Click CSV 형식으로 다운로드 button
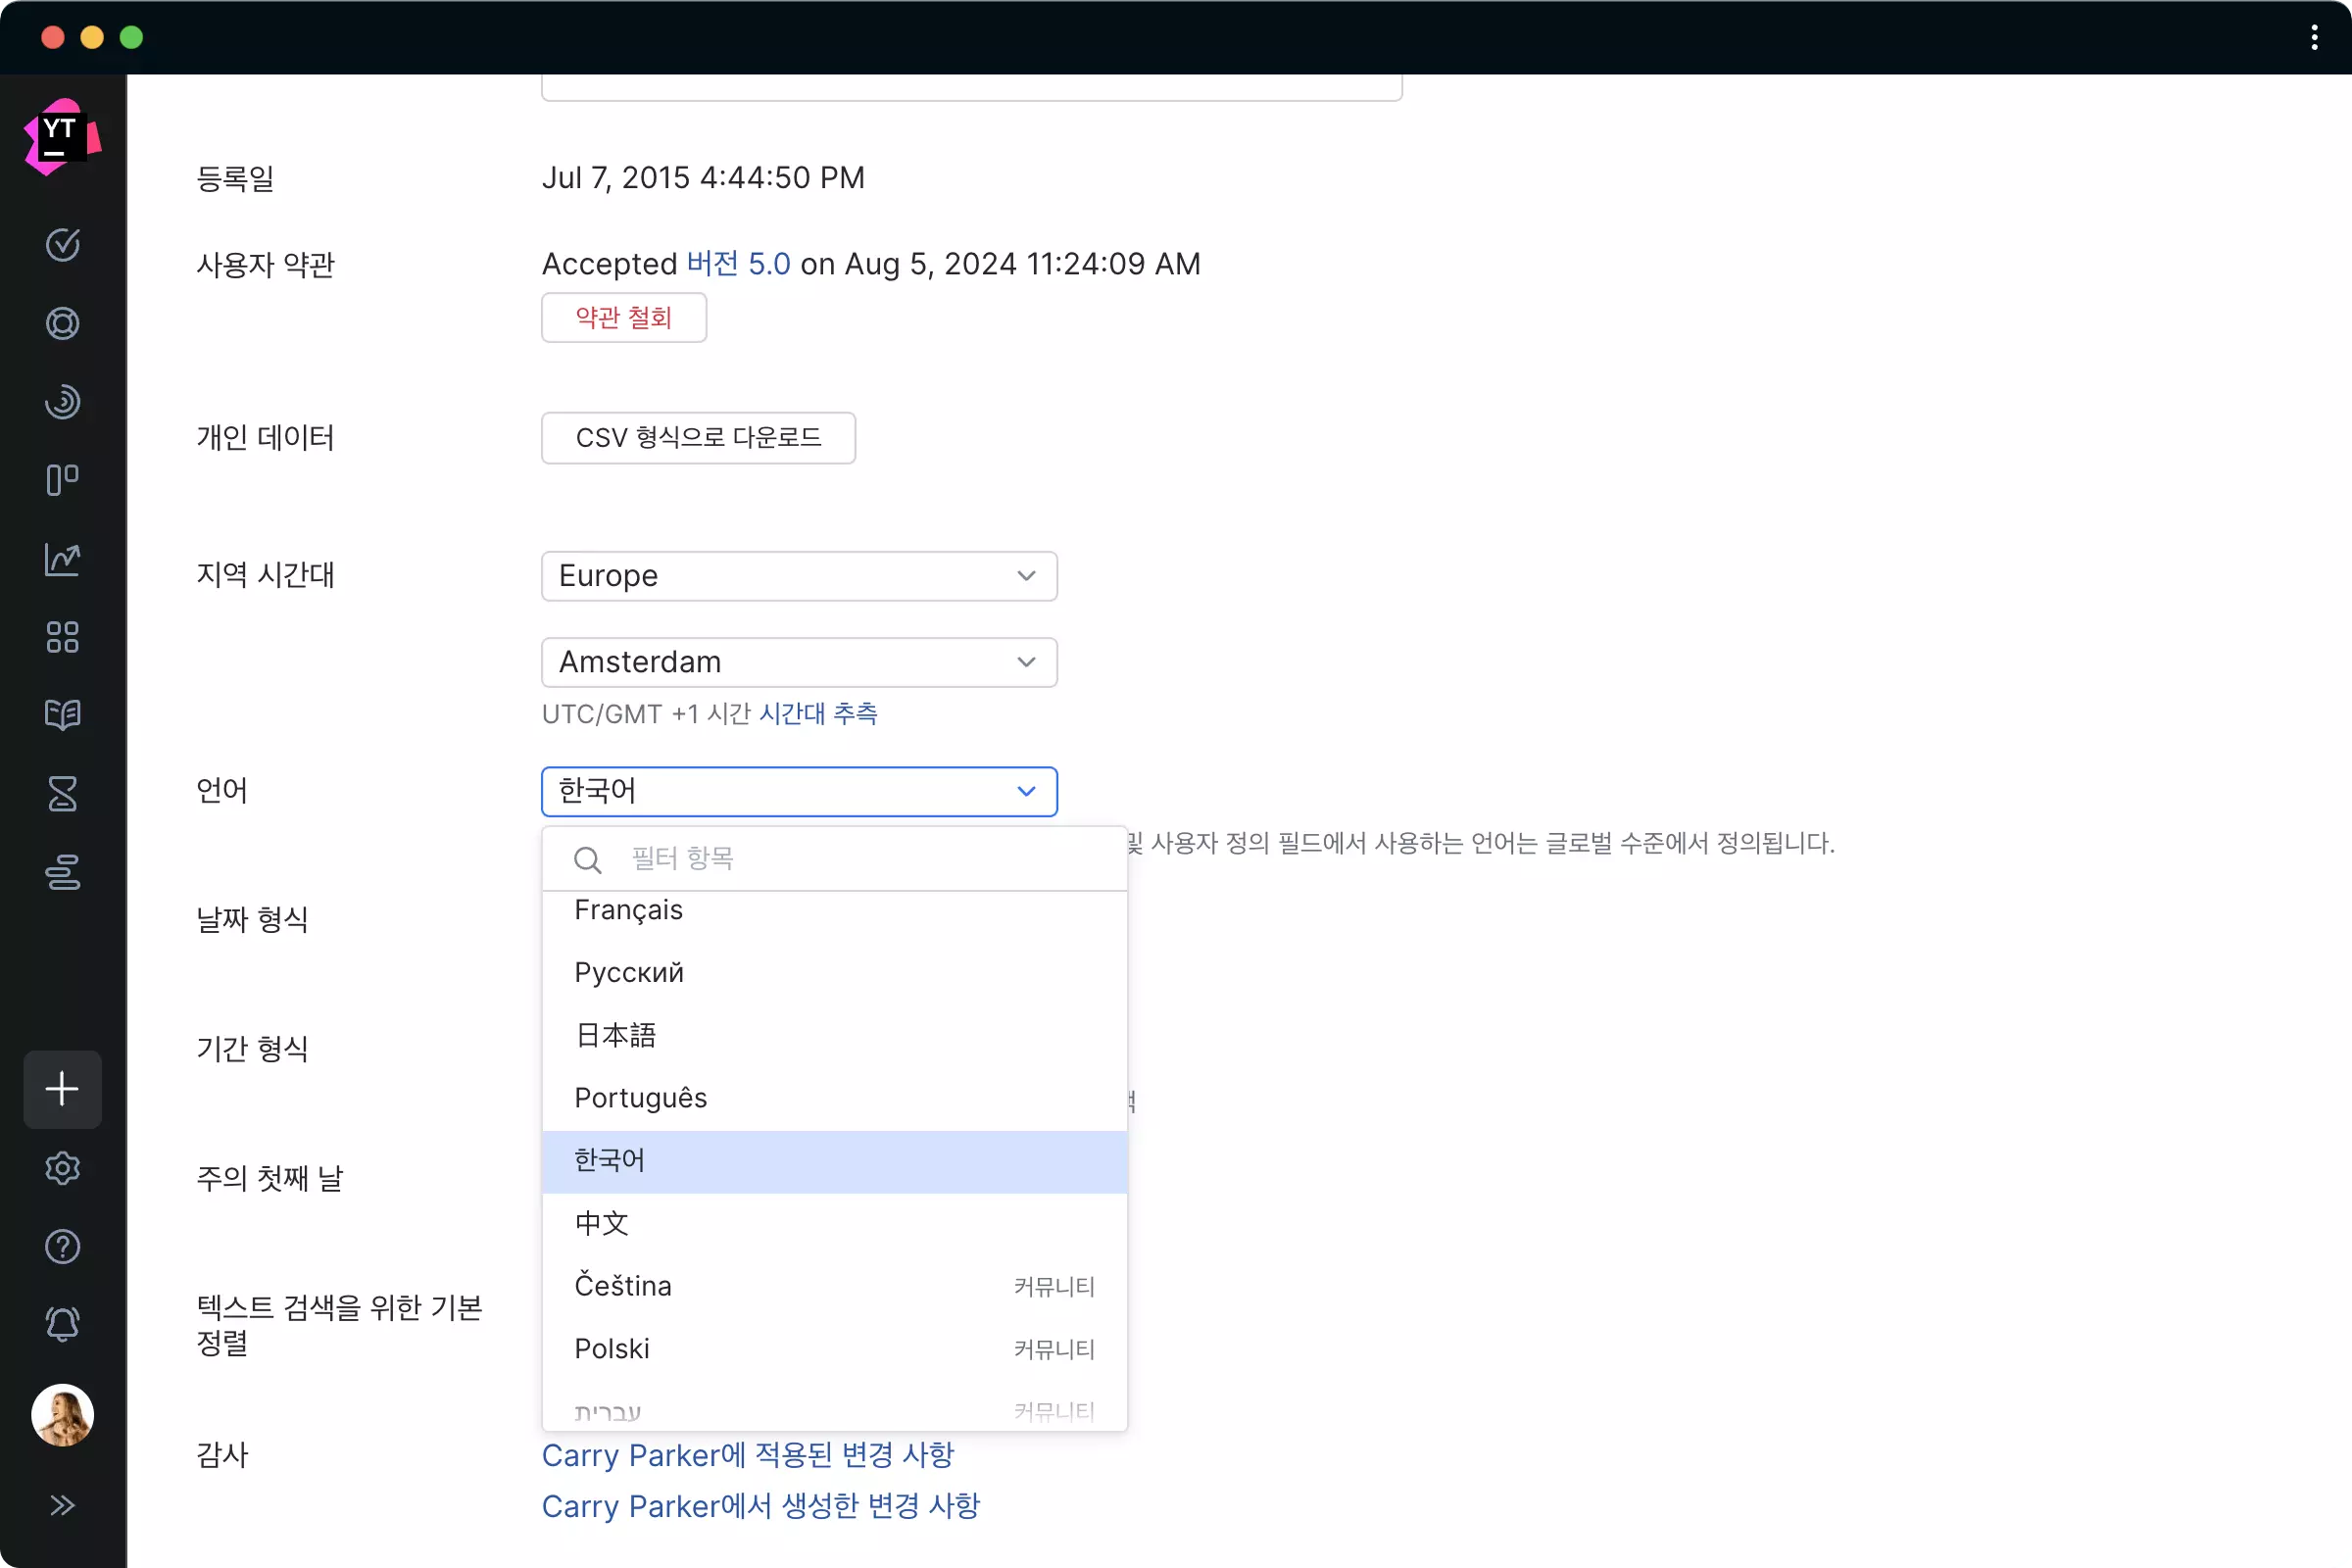 (x=698, y=438)
